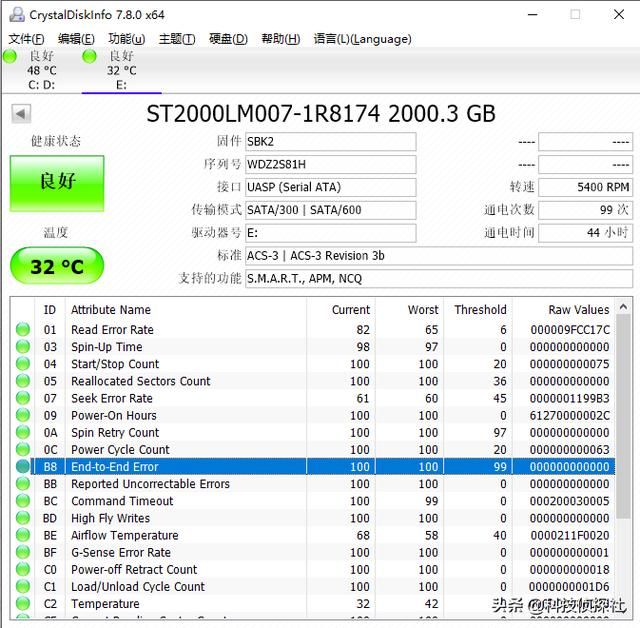This screenshot has width=640, height=628.
Task: Minimize the CrystalDiskInfo window
Action: [x=532, y=15]
